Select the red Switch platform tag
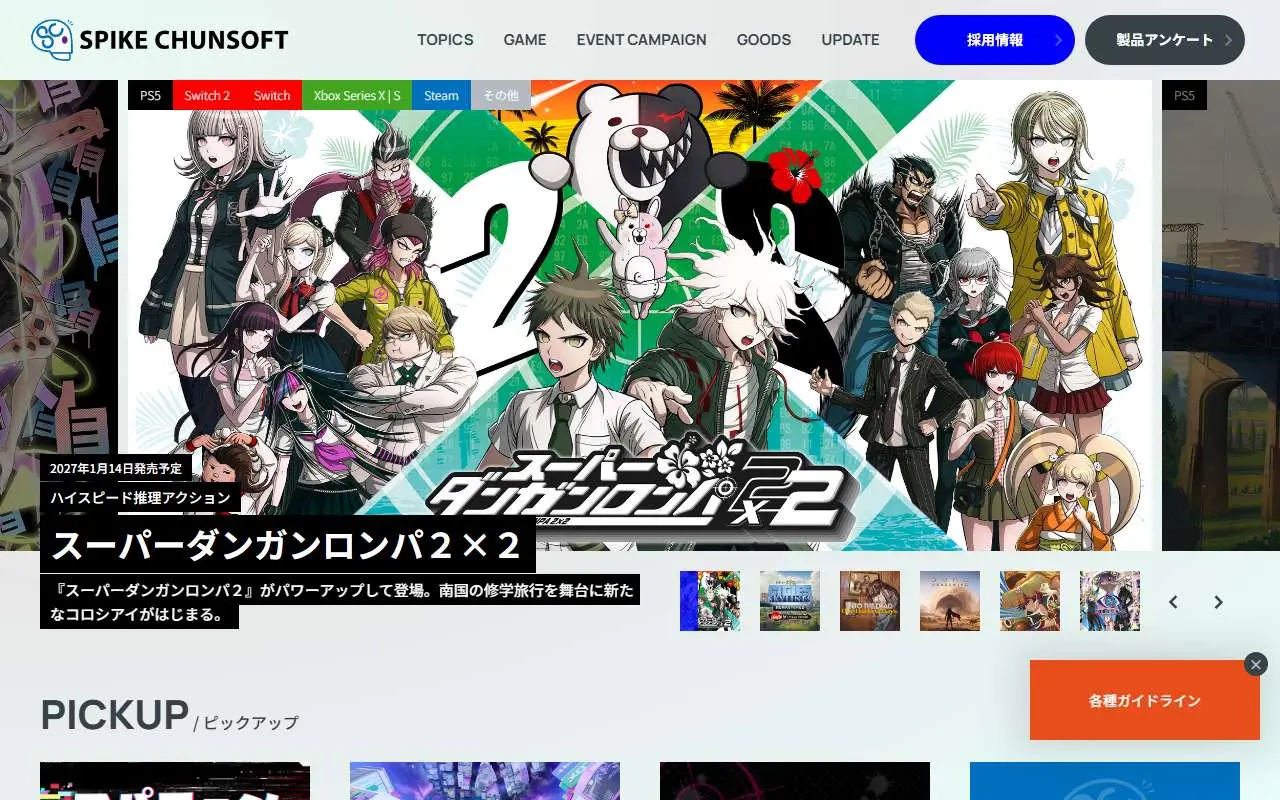Viewport: 1280px width, 800px height. (272, 95)
